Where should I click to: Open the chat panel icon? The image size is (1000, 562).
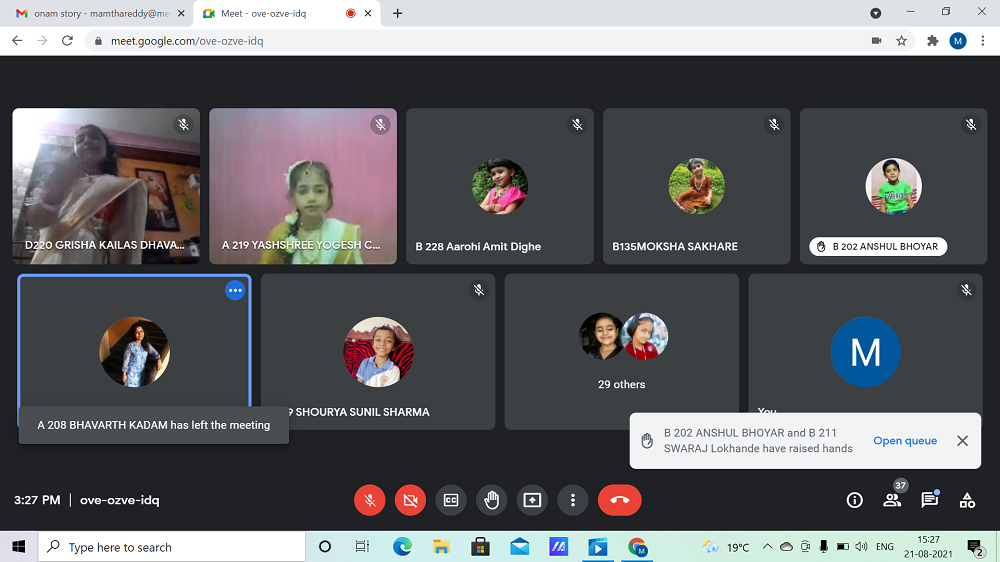[x=929, y=500]
